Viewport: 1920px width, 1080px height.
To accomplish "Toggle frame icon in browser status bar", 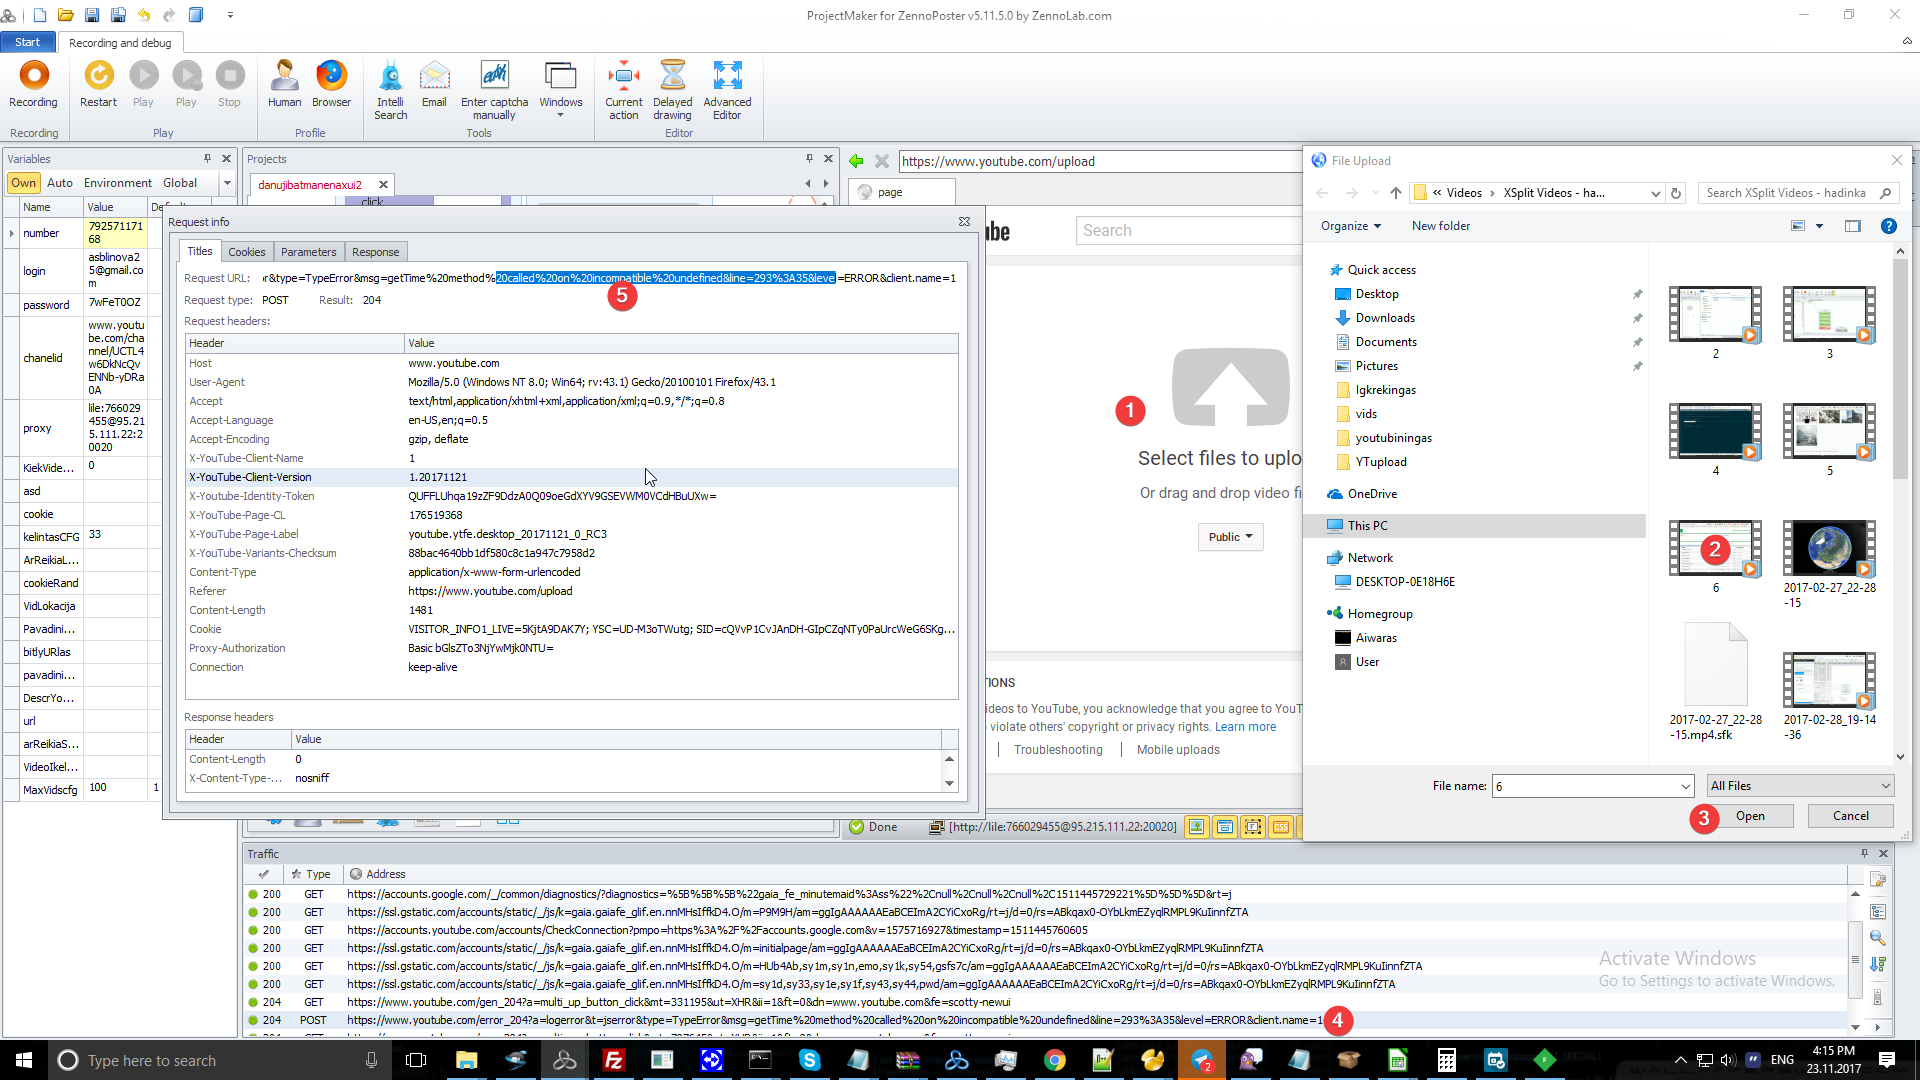I will coord(1252,827).
